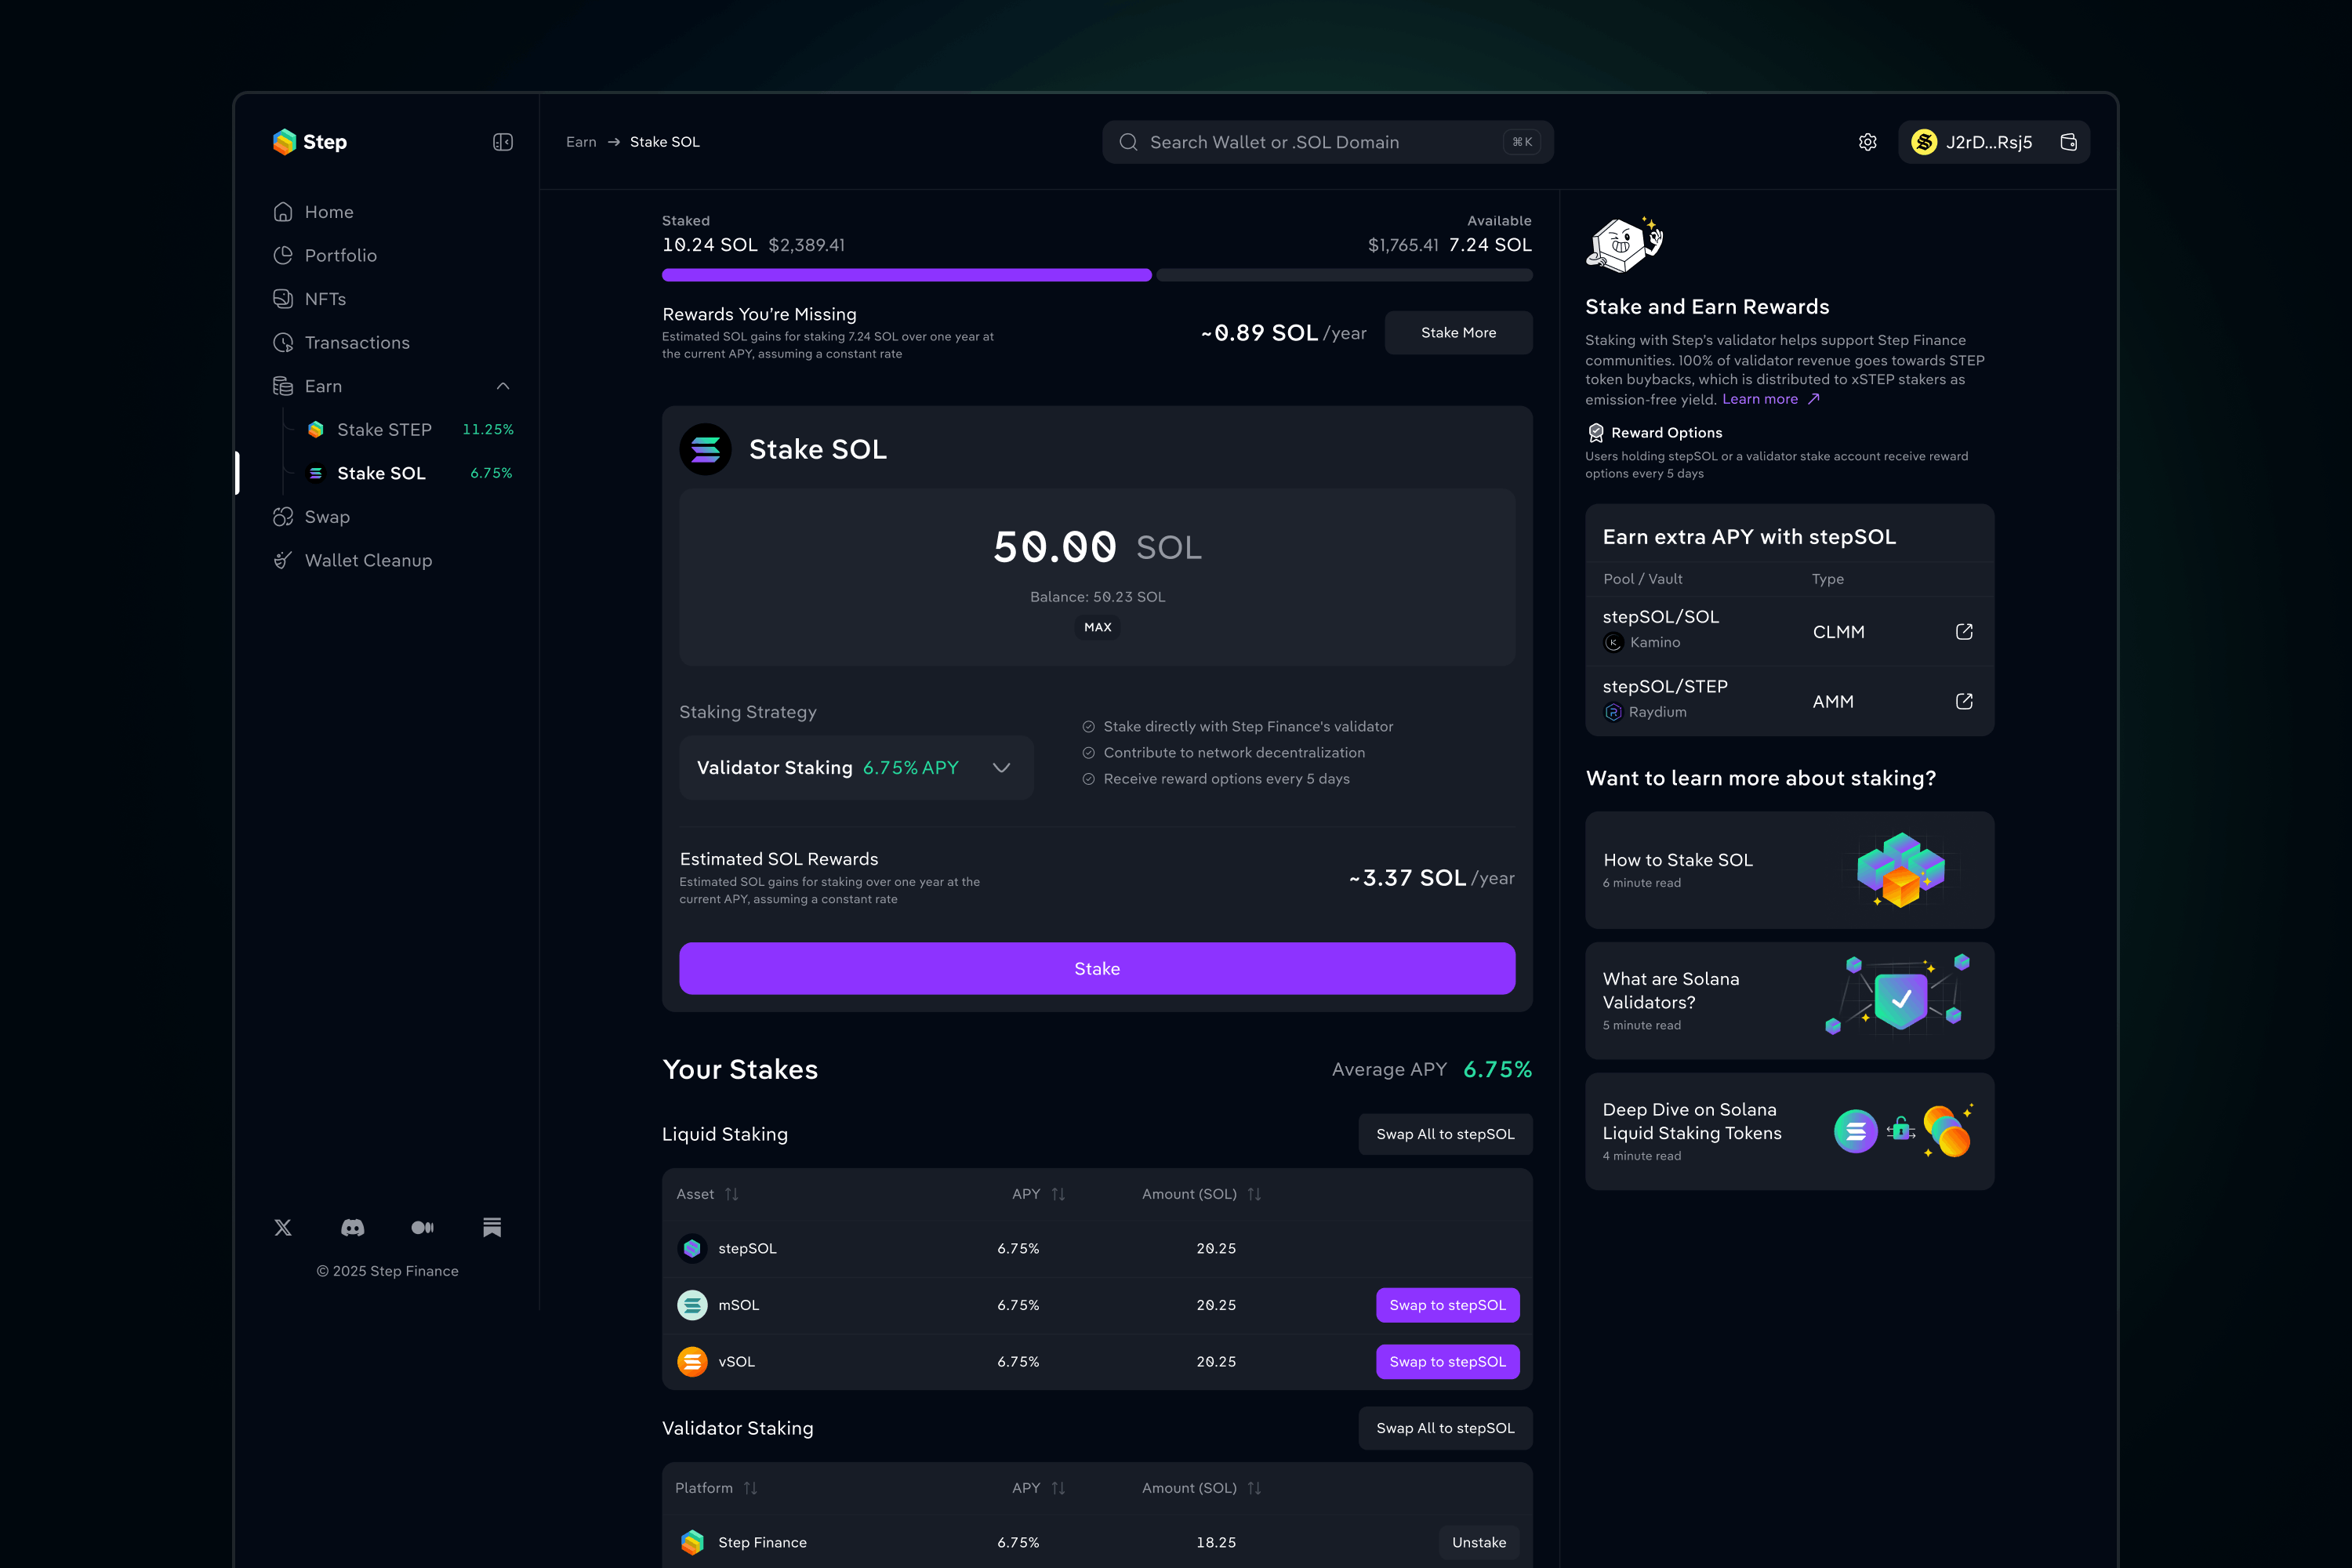The height and width of the screenshot is (1568, 2352).
Task: Open the Medium icon in sidebar footer
Action: 422,1227
